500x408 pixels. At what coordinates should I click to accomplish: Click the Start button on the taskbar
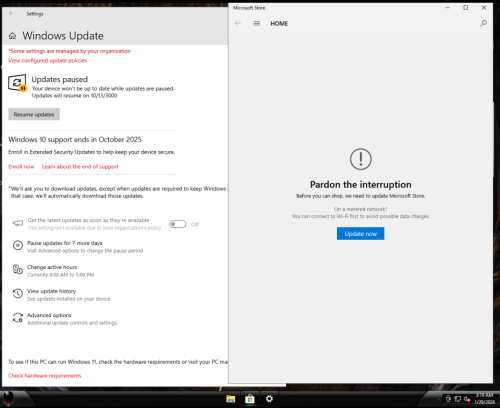[x=9, y=398]
